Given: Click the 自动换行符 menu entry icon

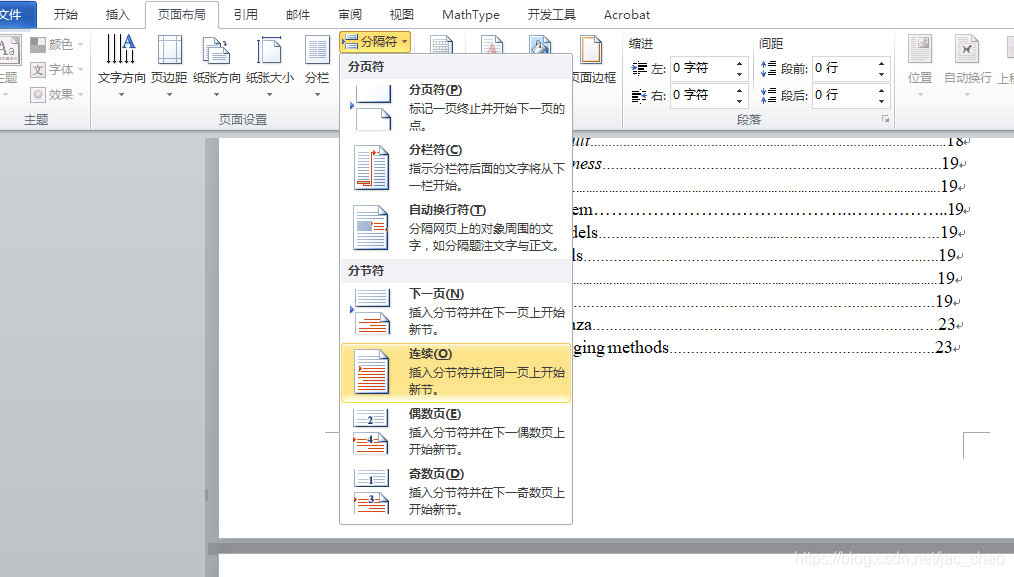Looking at the screenshot, I should point(371,228).
